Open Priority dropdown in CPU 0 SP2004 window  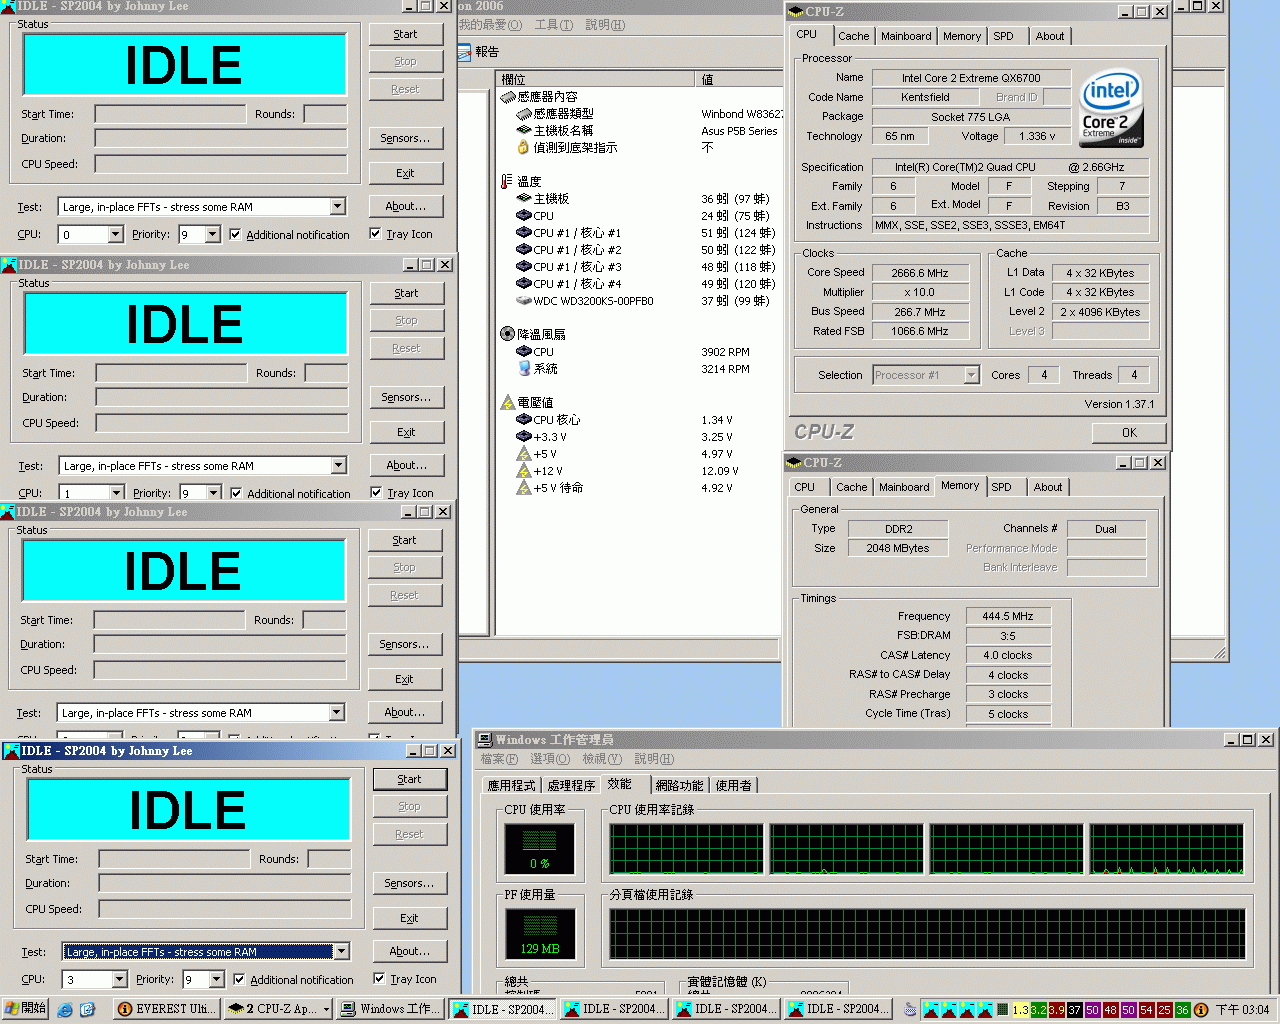pyautogui.click(x=212, y=235)
